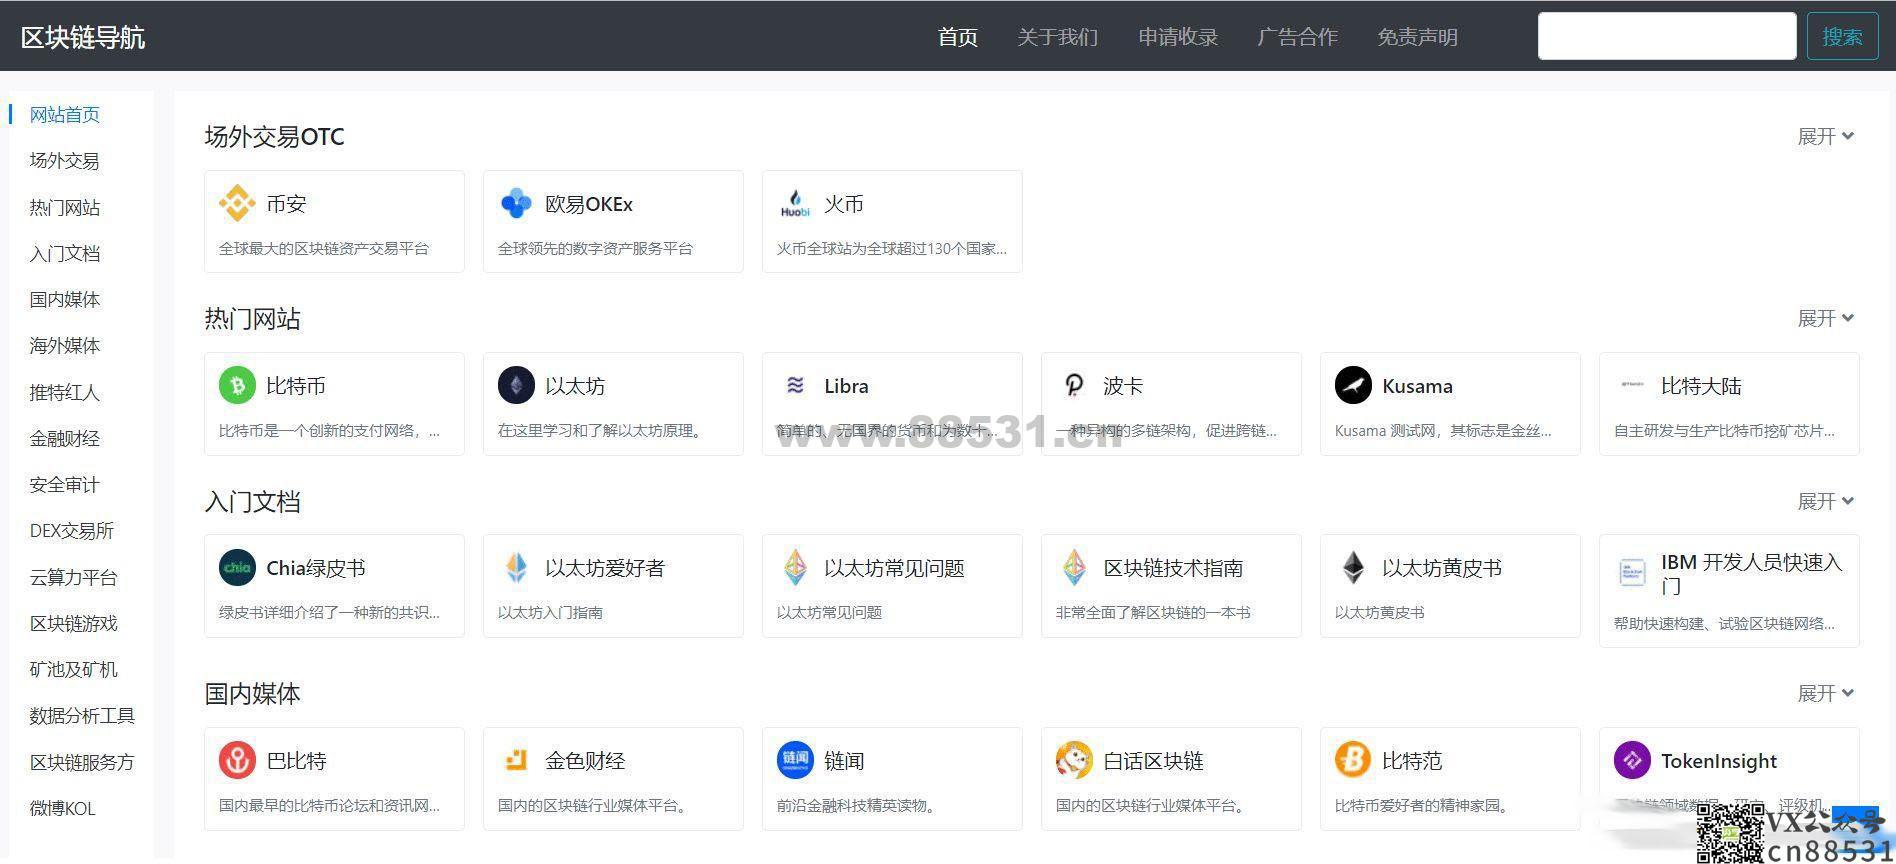Click the 比特币爱好者的精神家园 description
Screen dimensions: 1896x864
point(1424,806)
